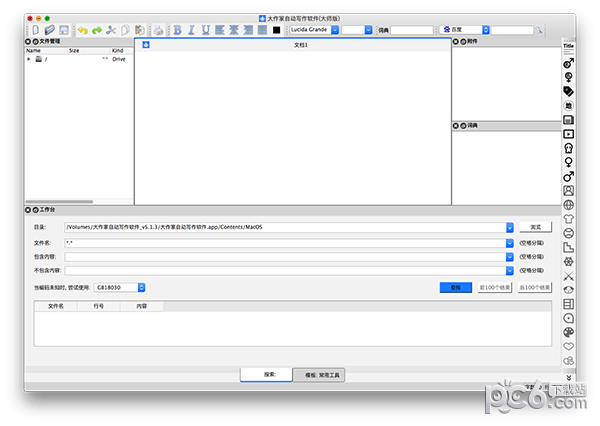The height and width of the screenshot is (426, 600).
Task: Click the Print icon in toolbar
Action: [159, 30]
